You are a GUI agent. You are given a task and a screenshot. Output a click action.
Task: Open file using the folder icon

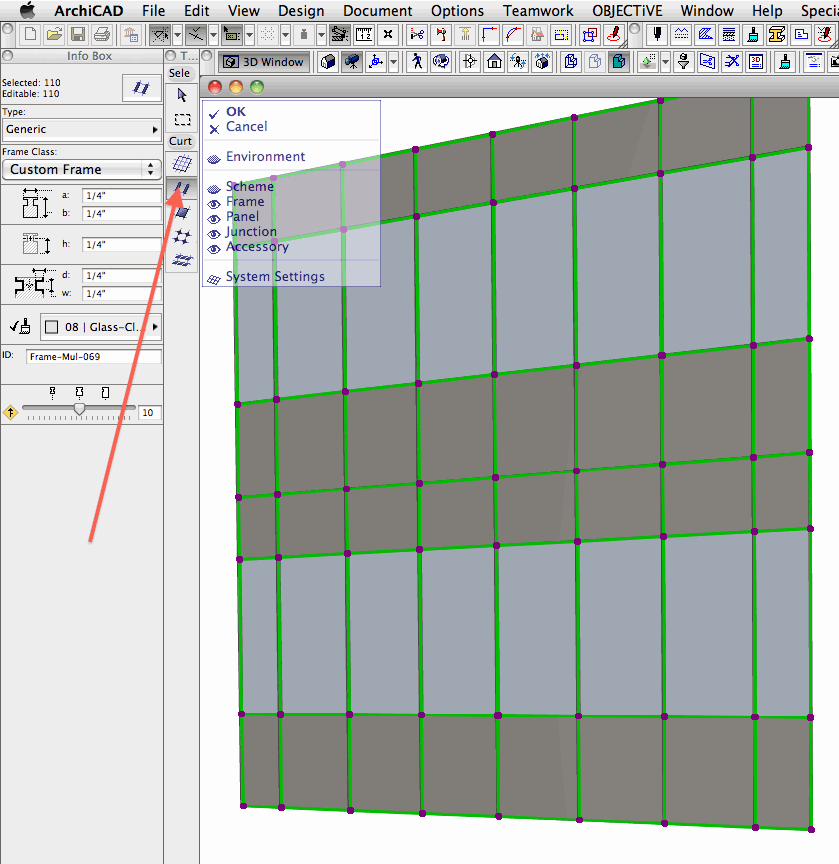pyautogui.click(x=54, y=35)
